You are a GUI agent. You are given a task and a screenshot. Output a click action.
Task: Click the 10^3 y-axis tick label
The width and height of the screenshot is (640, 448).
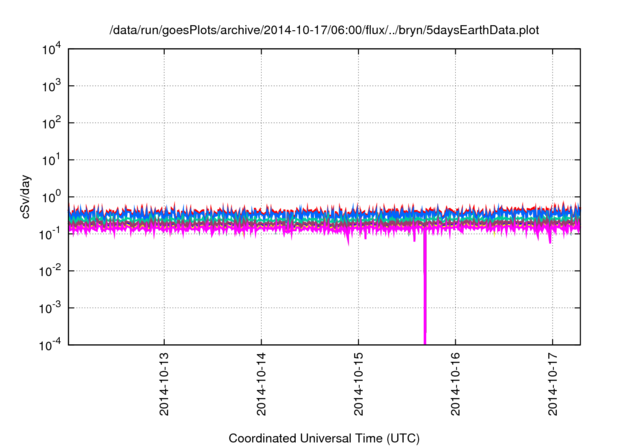(52, 86)
